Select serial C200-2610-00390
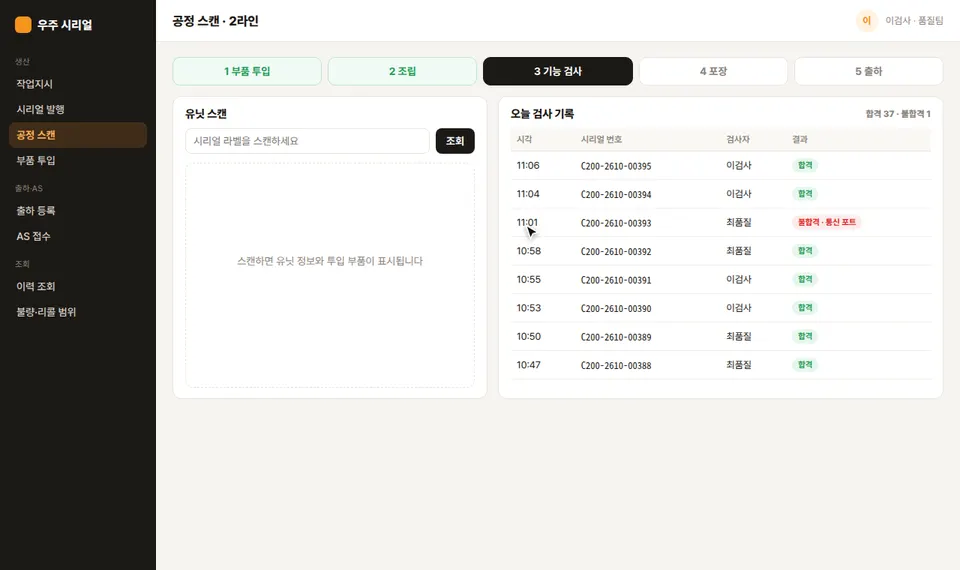The width and height of the screenshot is (960, 570). 616,308
